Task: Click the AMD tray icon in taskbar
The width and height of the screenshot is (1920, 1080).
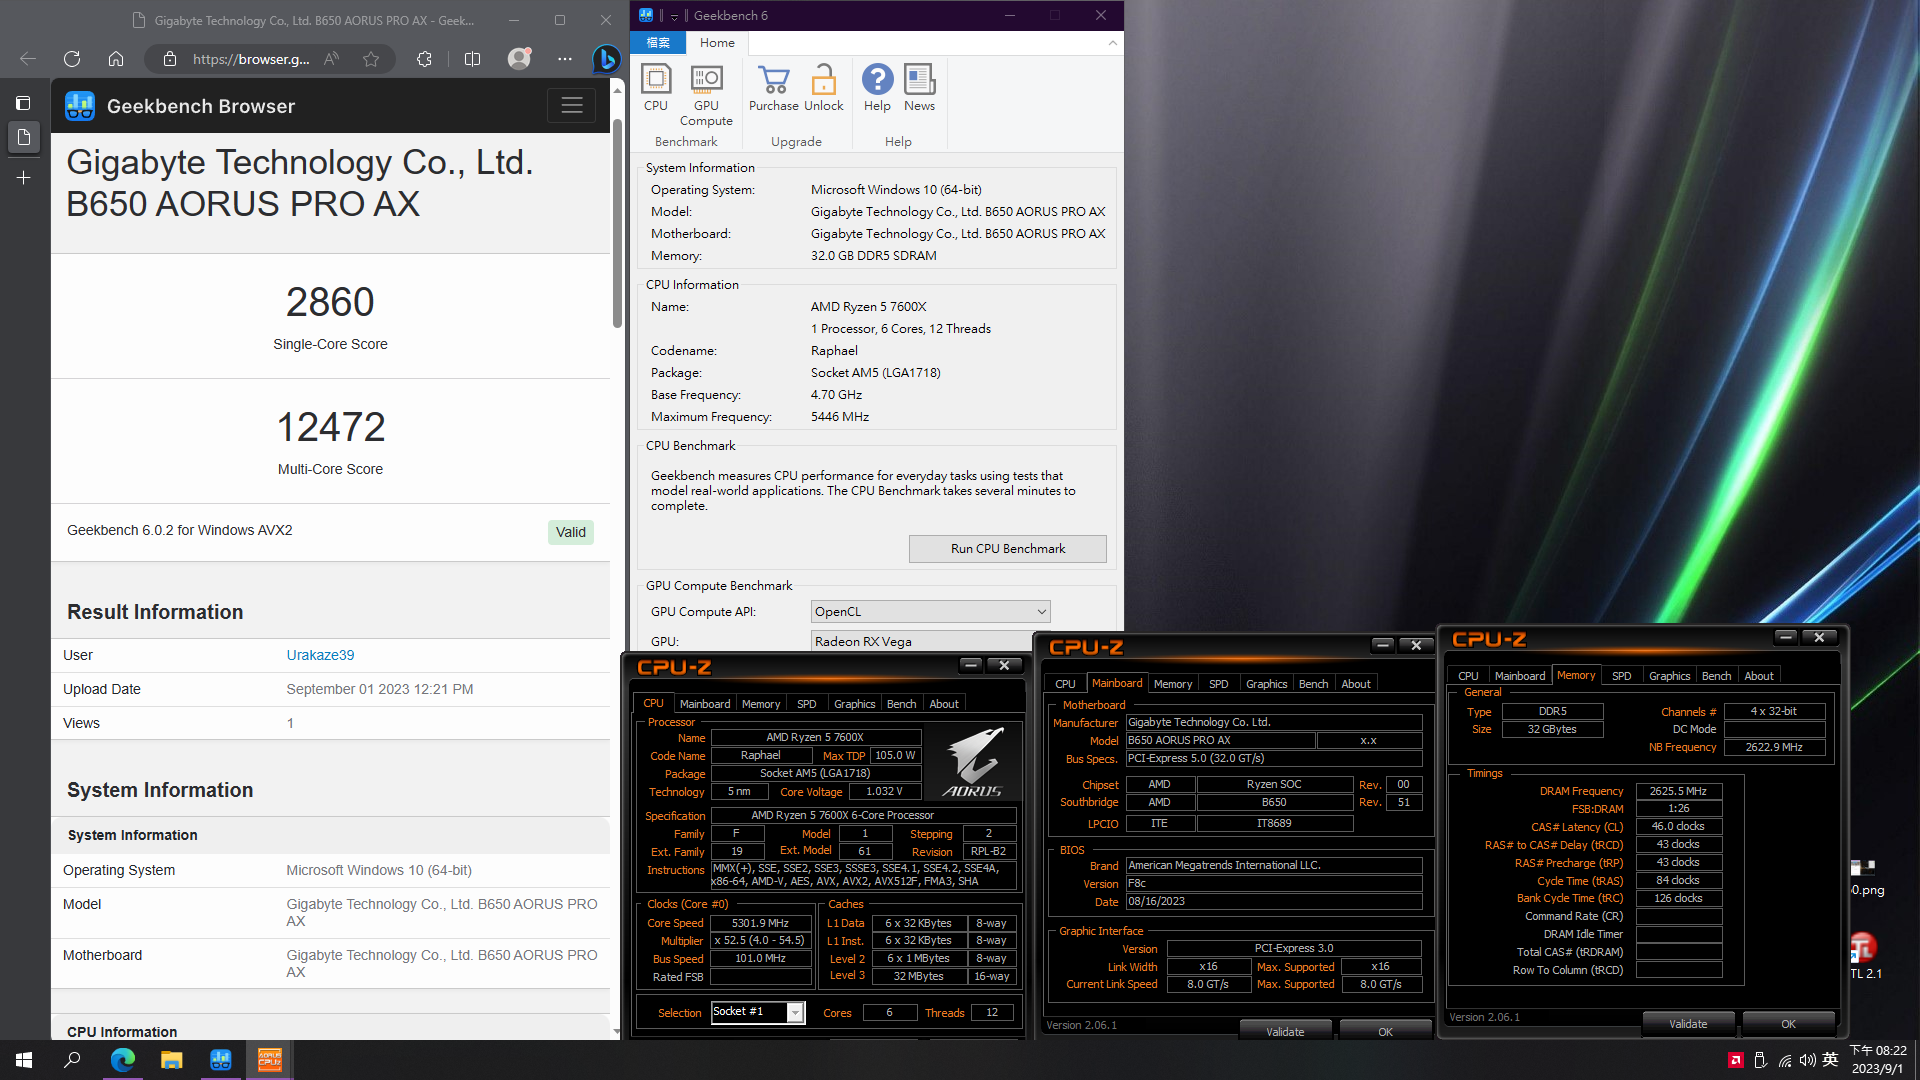Action: pyautogui.click(x=1735, y=1060)
